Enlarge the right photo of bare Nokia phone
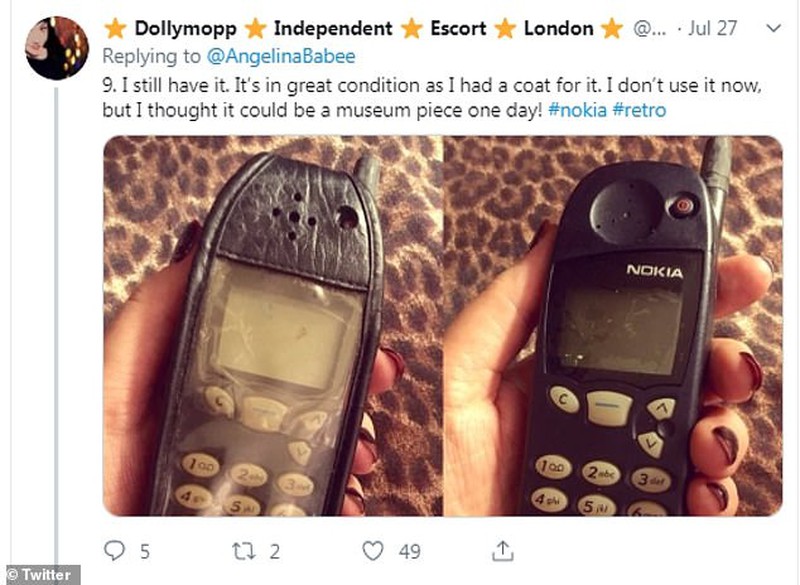800x585 pixels. (x=612, y=325)
